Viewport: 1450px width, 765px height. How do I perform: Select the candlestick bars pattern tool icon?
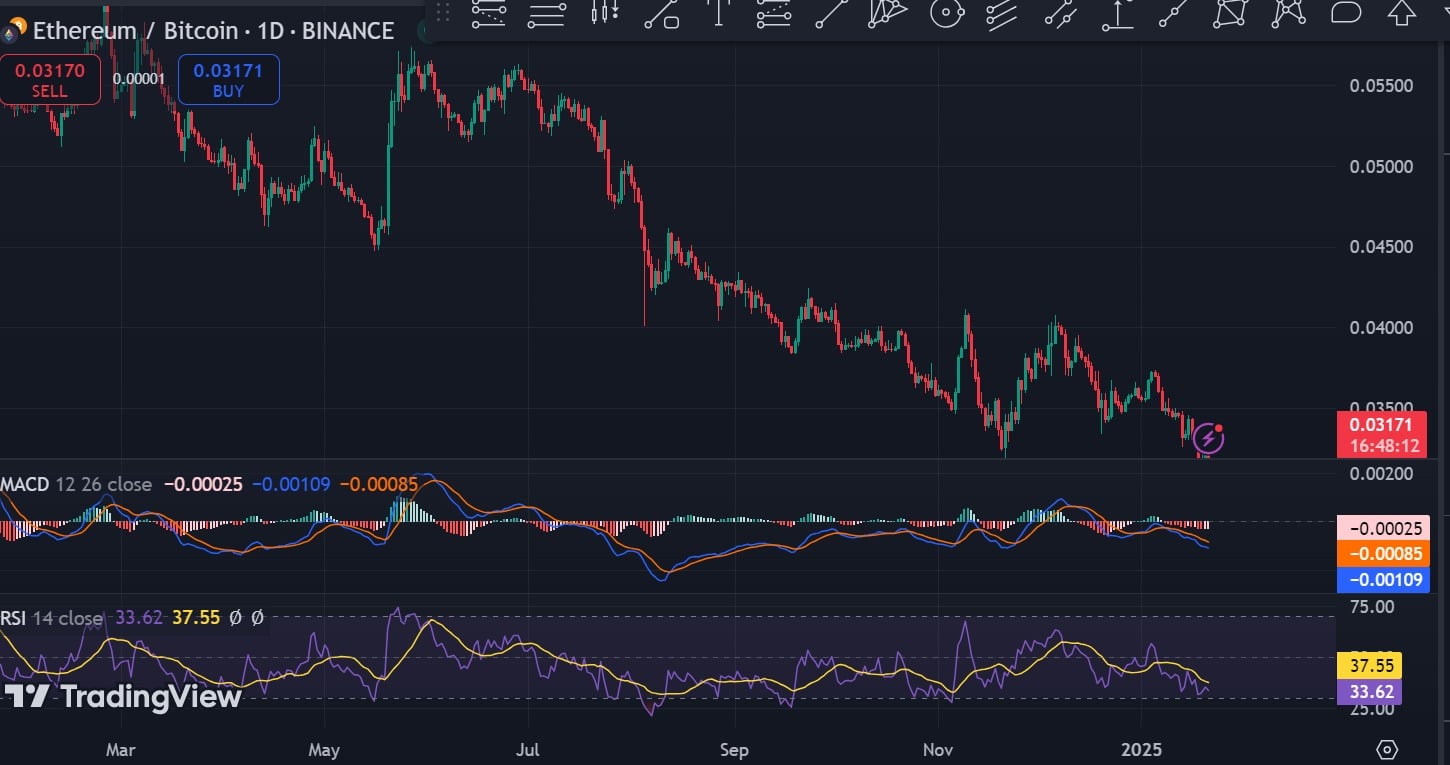(x=601, y=13)
